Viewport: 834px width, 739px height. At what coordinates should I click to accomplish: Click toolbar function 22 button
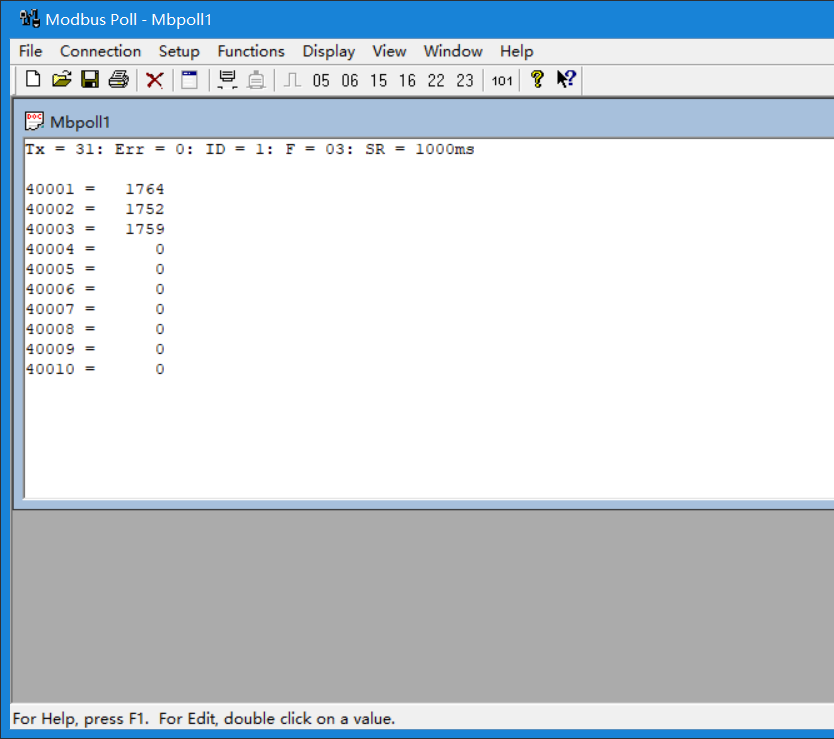tap(436, 80)
